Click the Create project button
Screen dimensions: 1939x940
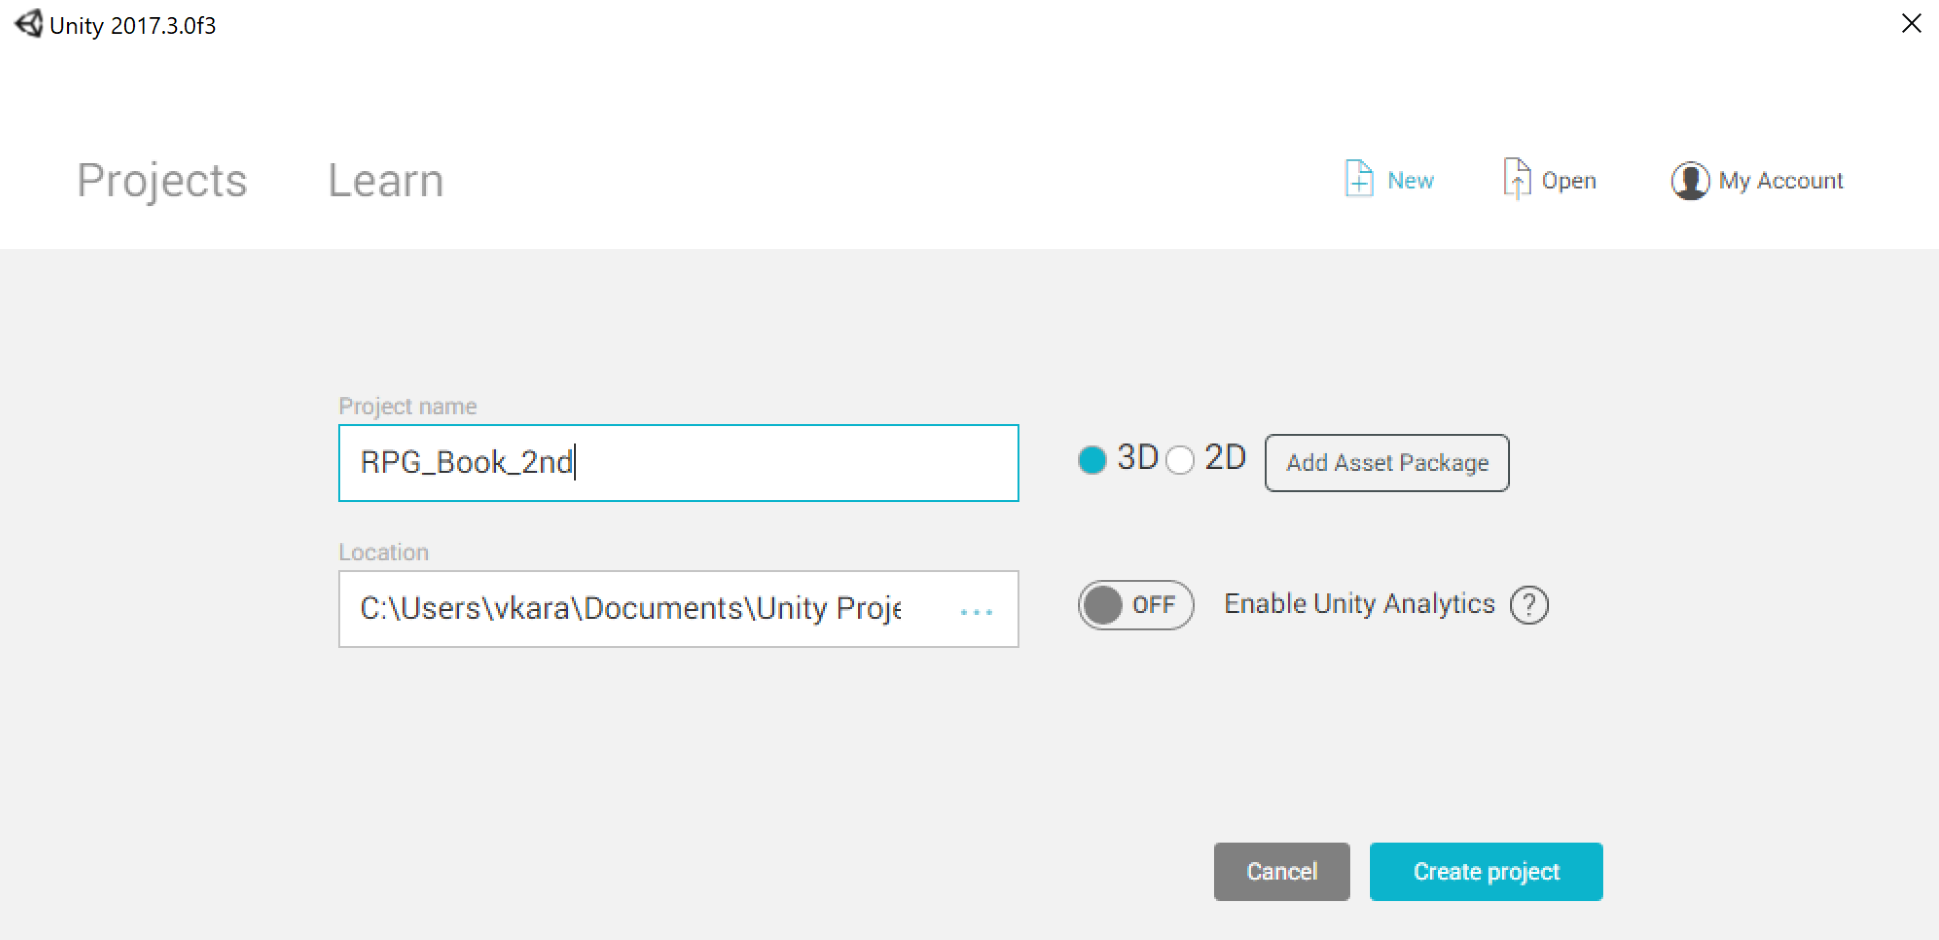tap(1486, 872)
